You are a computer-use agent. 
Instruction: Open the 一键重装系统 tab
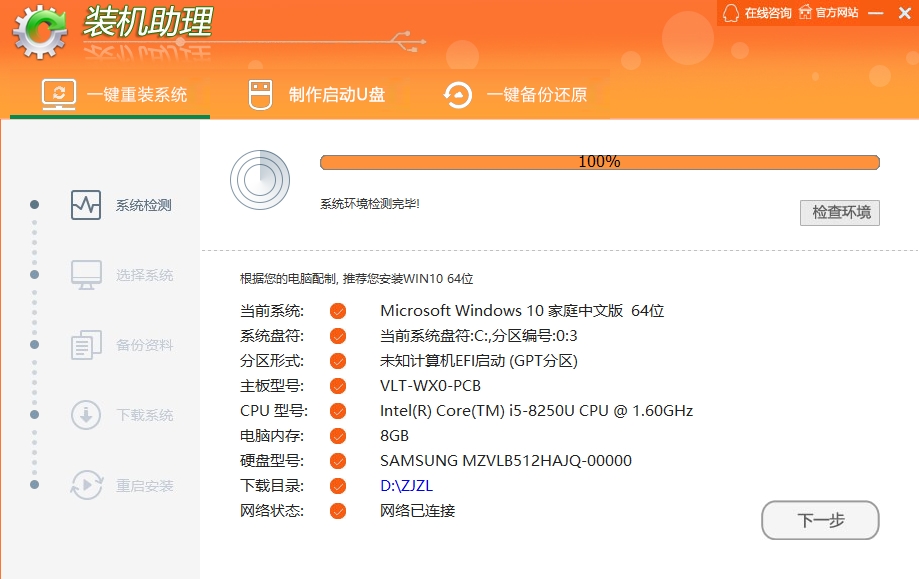(x=110, y=94)
